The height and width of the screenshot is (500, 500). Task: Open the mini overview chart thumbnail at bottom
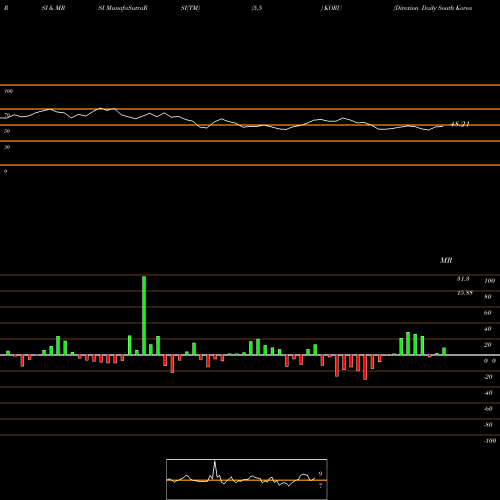[247, 479]
